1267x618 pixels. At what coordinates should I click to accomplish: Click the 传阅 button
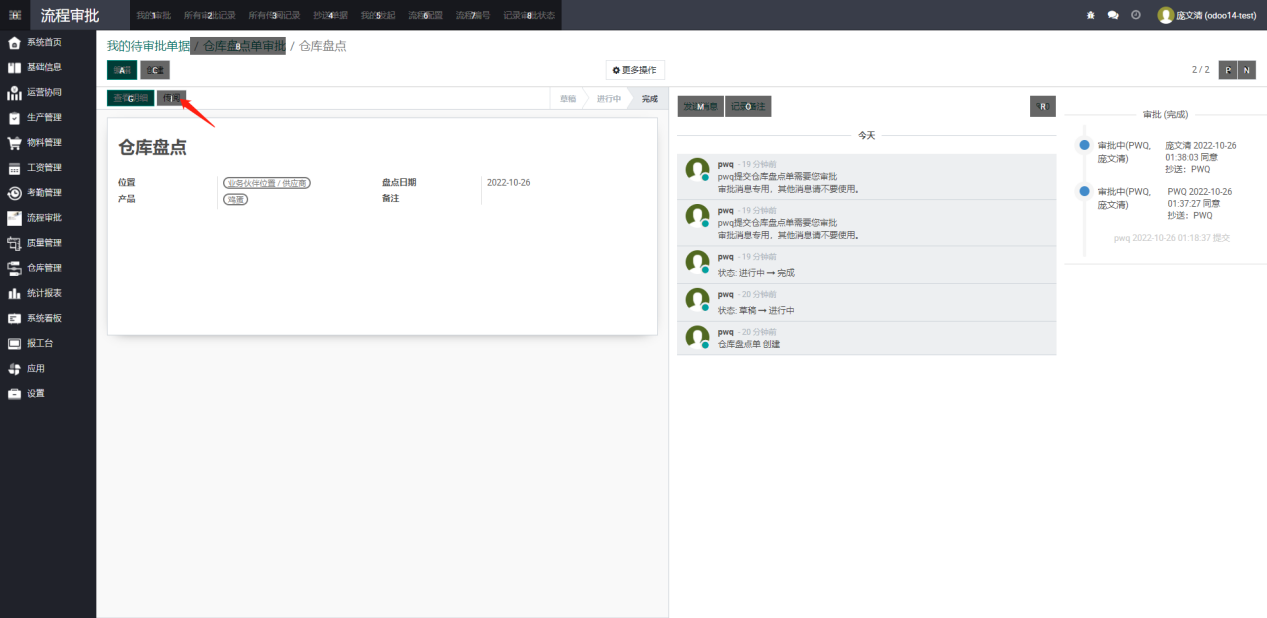[171, 98]
